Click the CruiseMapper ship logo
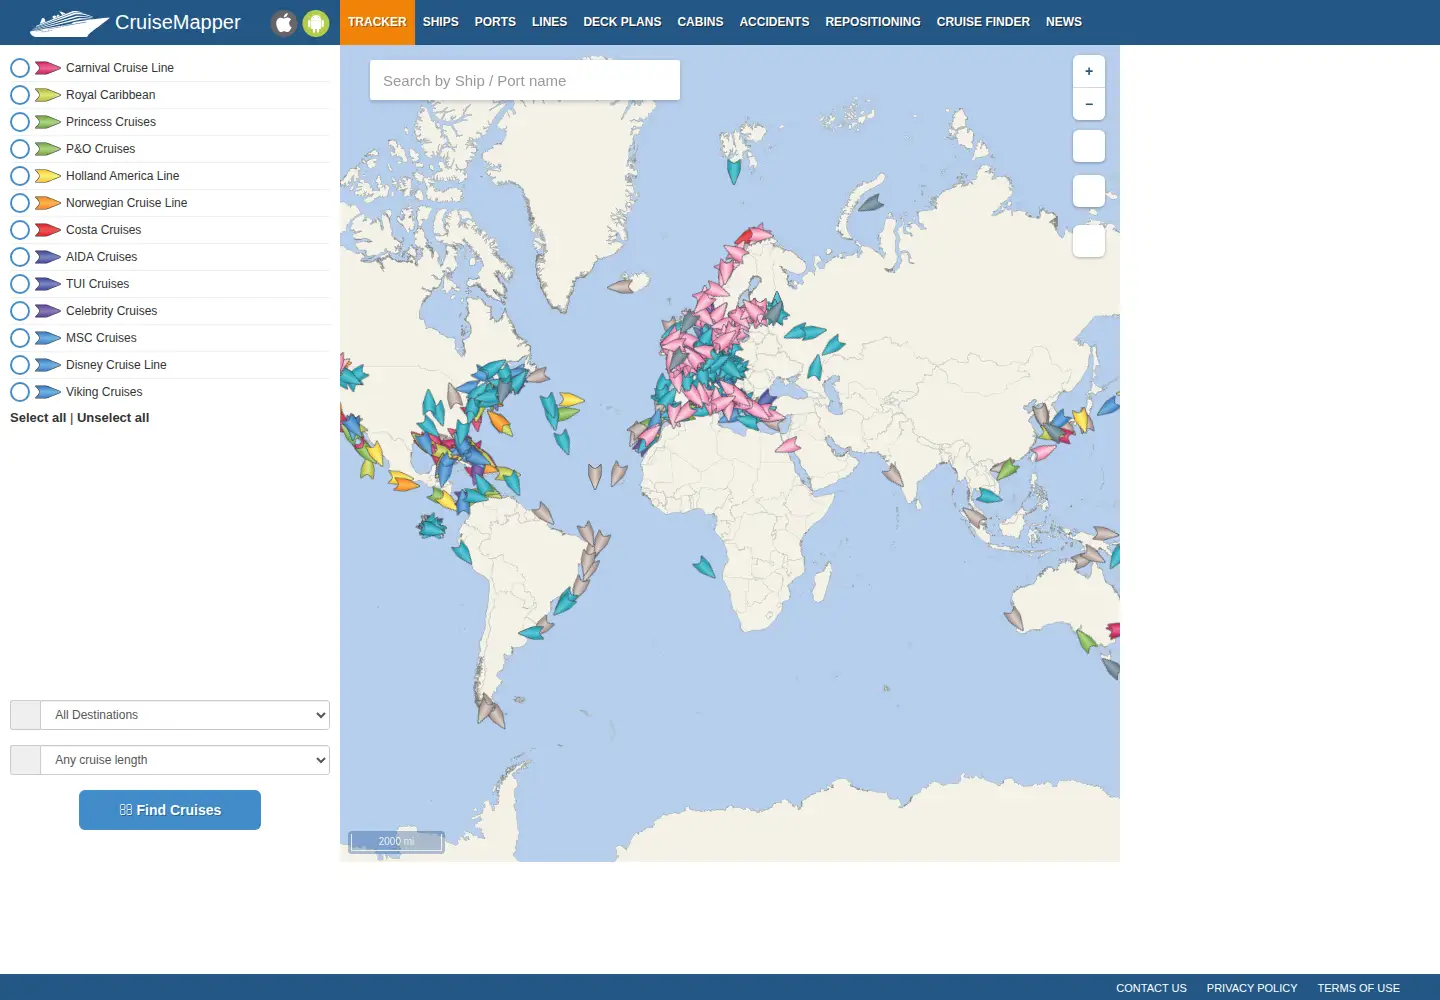The width and height of the screenshot is (1440, 1000). point(69,23)
